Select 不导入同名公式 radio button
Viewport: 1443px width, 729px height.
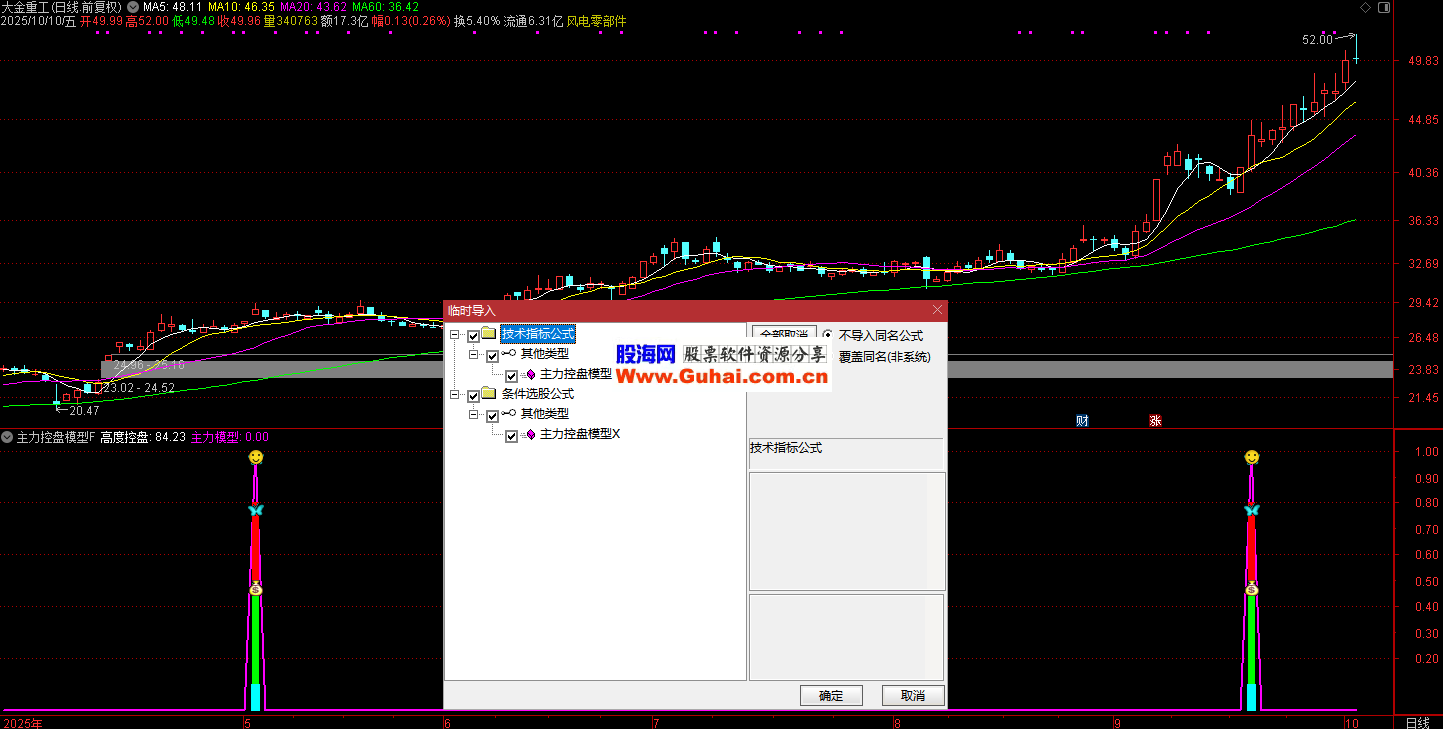click(x=827, y=336)
